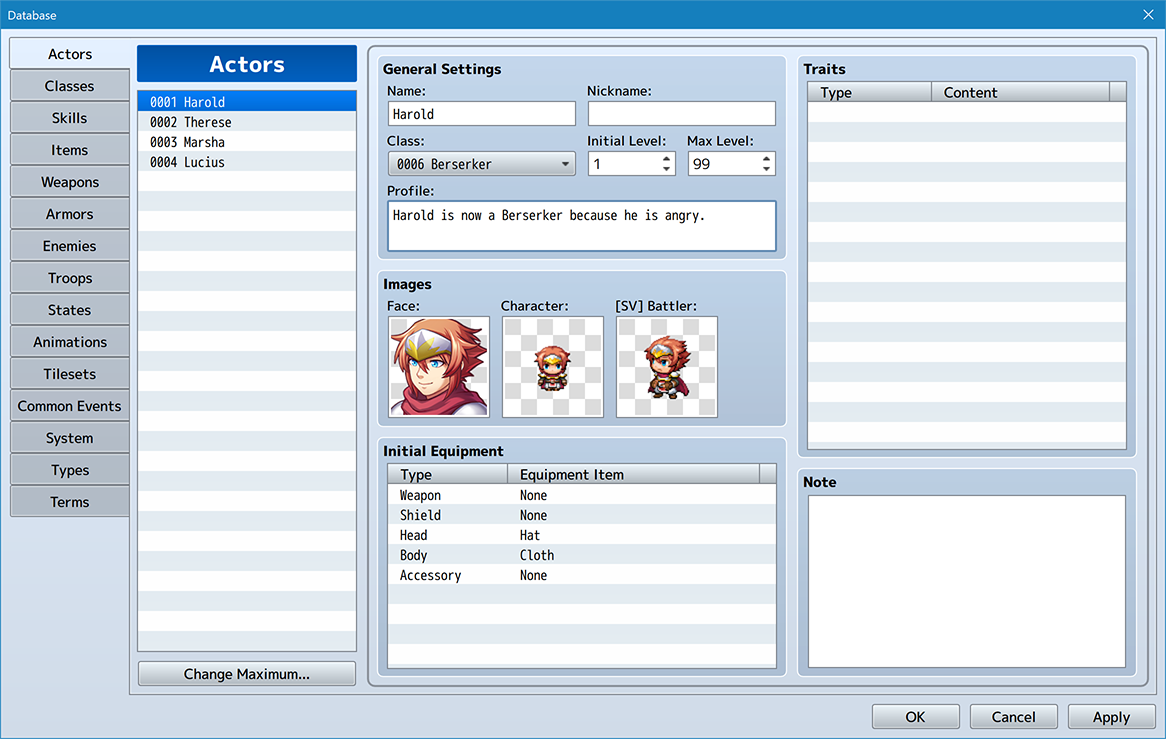Click the Change Maximum button
1166x739 pixels.
click(x=247, y=674)
